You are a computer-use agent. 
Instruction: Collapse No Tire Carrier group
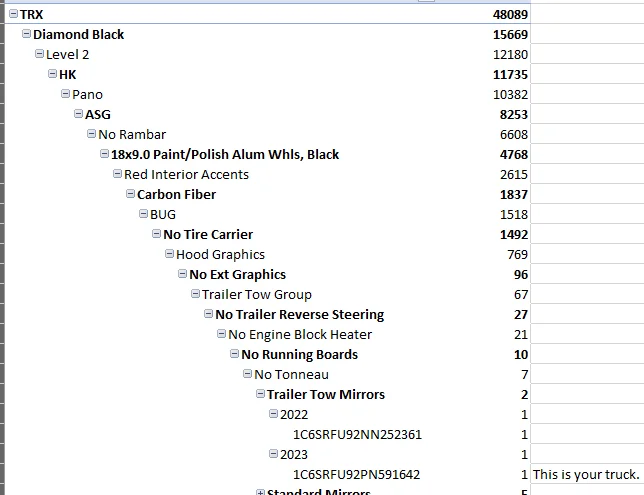click(x=156, y=233)
